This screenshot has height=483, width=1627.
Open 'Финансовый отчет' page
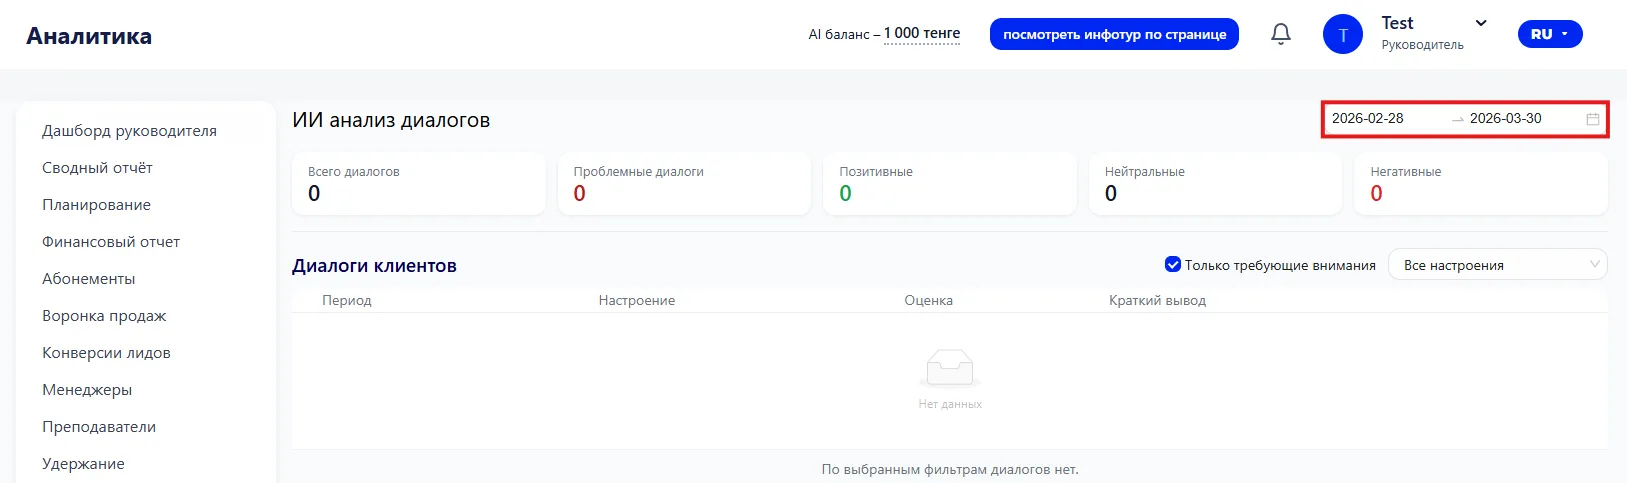pyautogui.click(x=111, y=242)
